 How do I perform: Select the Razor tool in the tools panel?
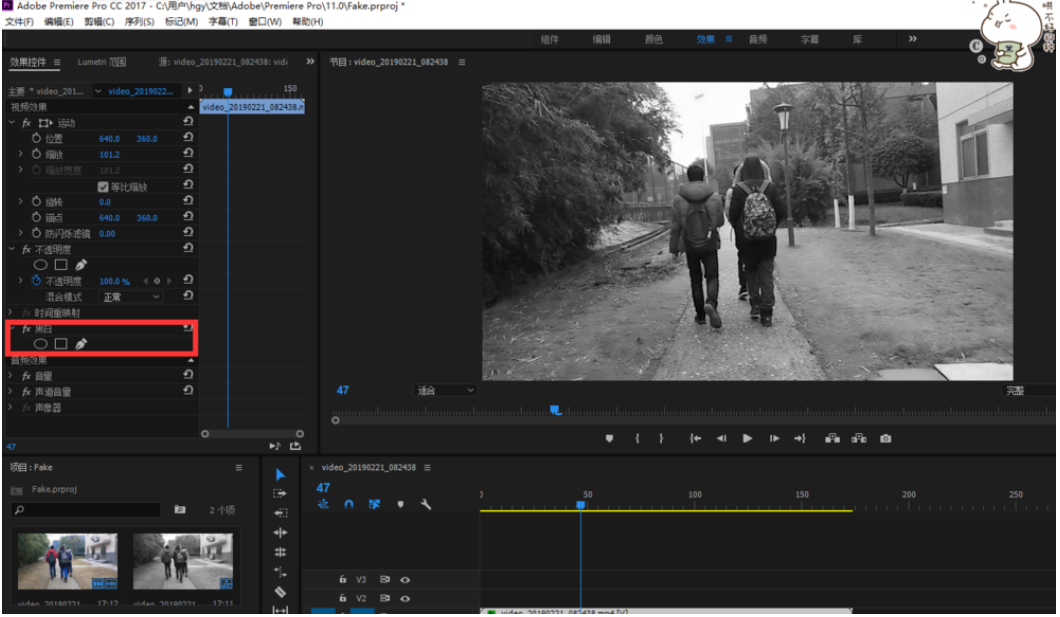(280, 591)
